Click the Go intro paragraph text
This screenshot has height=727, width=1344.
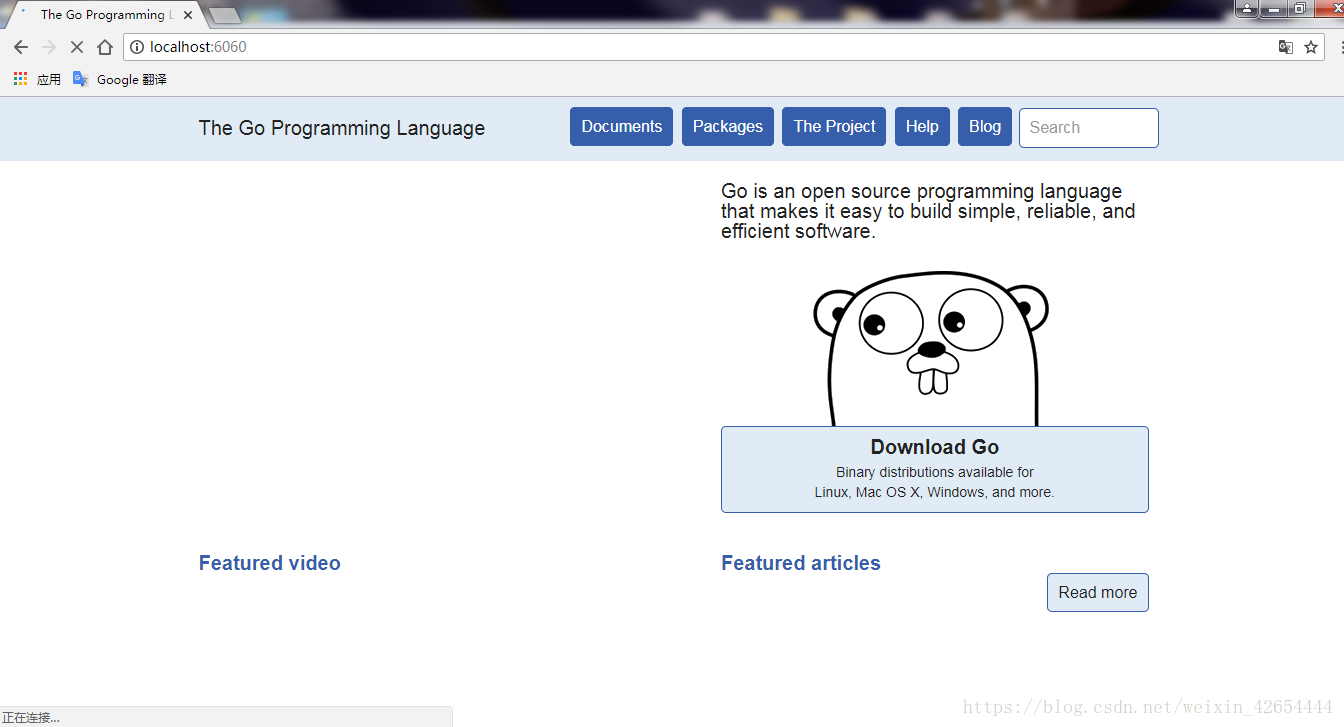click(928, 211)
